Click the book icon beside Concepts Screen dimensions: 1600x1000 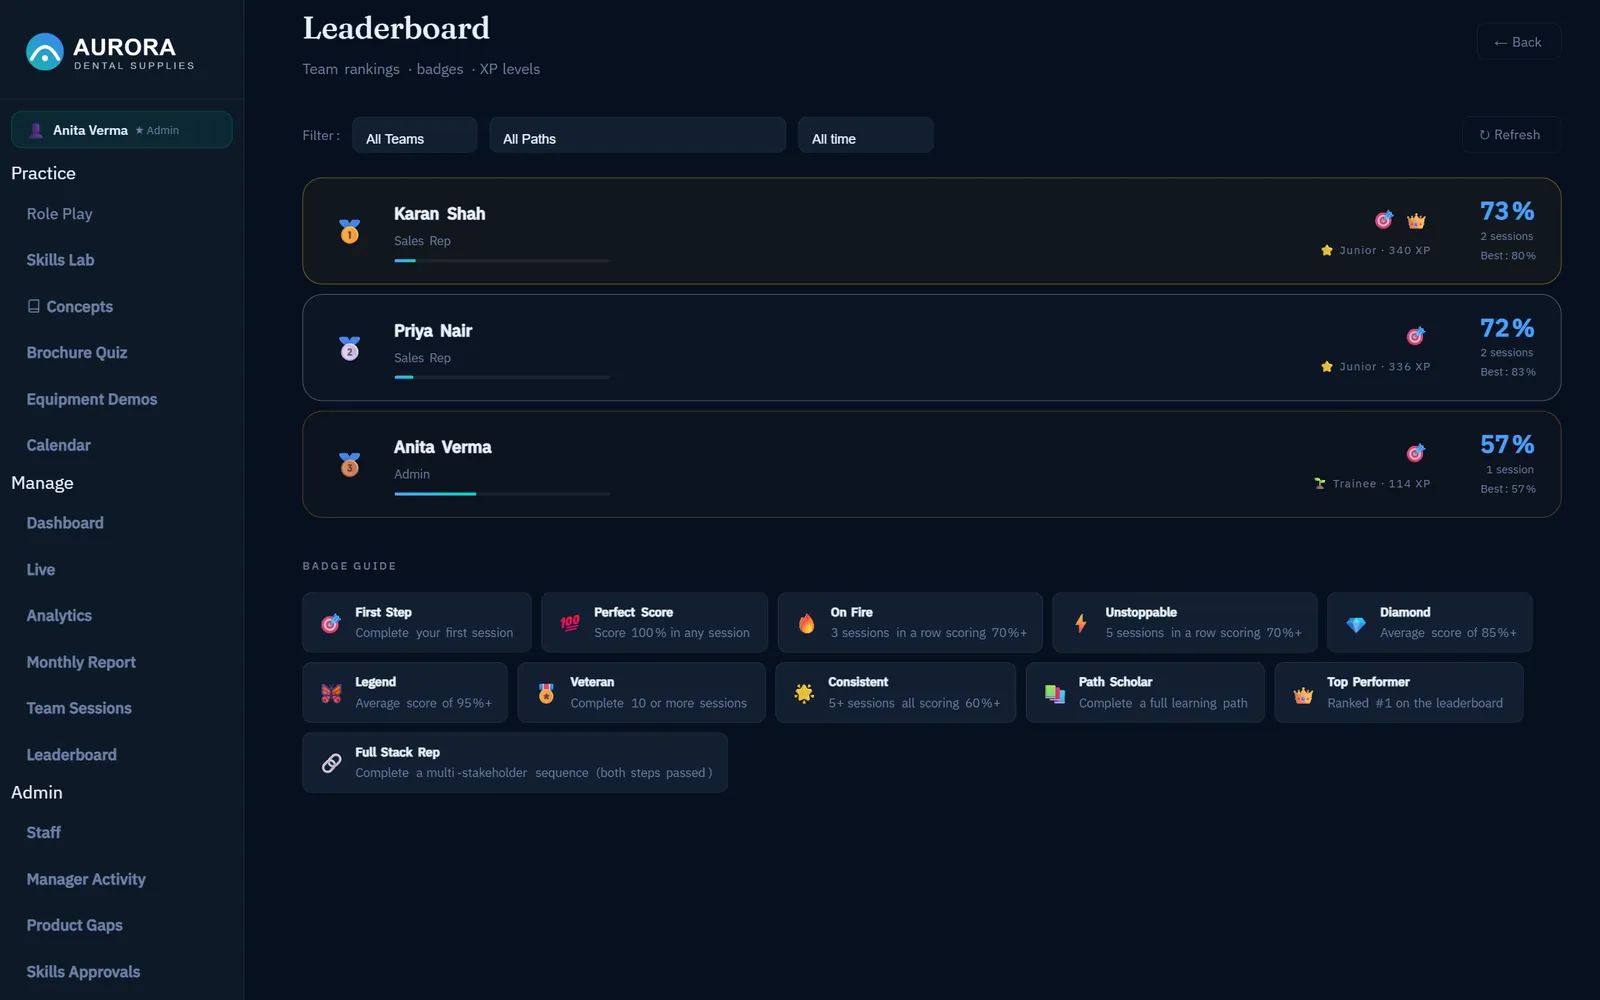tap(34, 306)
